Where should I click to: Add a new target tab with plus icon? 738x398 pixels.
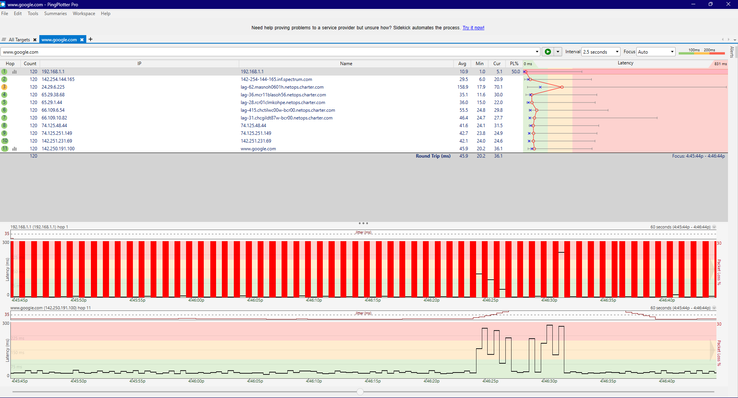(x=90, y=40)
